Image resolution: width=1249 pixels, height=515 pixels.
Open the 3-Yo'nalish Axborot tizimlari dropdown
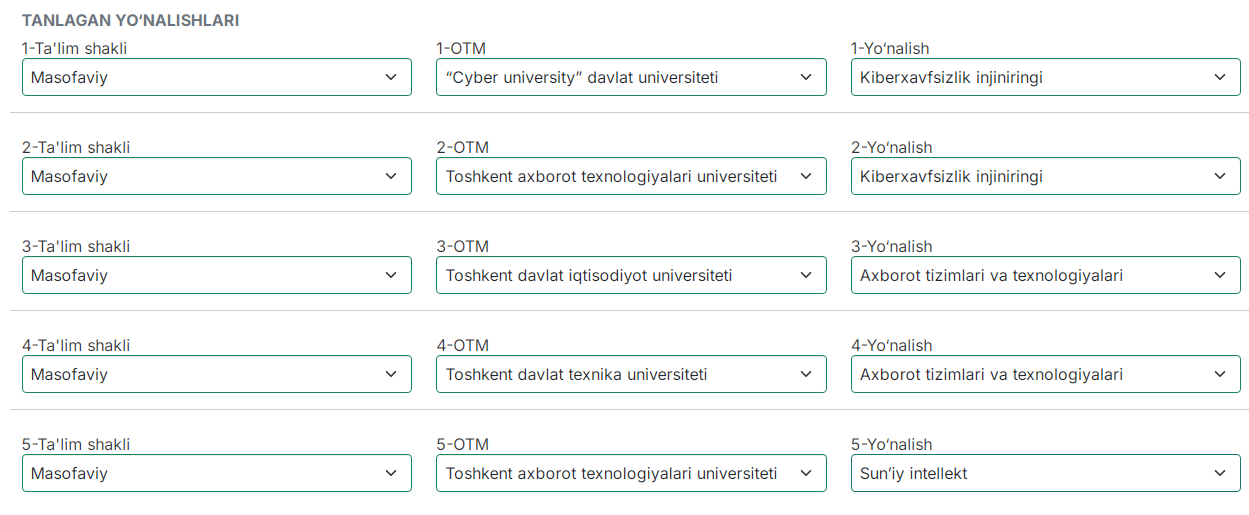click(x=1046, y=275)
